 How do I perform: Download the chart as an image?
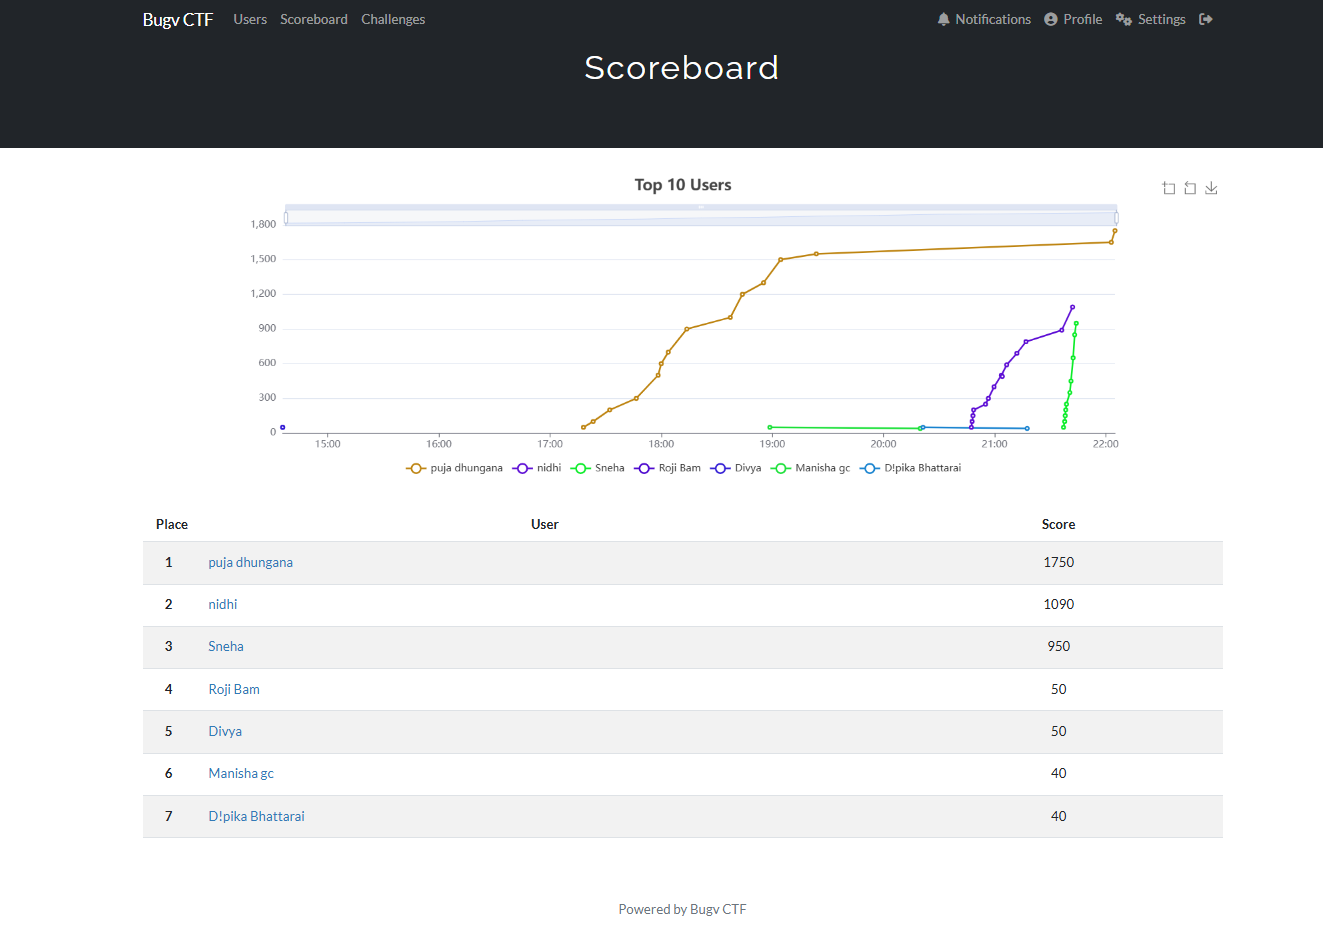pyautogui.click(x=1211, y=188)
